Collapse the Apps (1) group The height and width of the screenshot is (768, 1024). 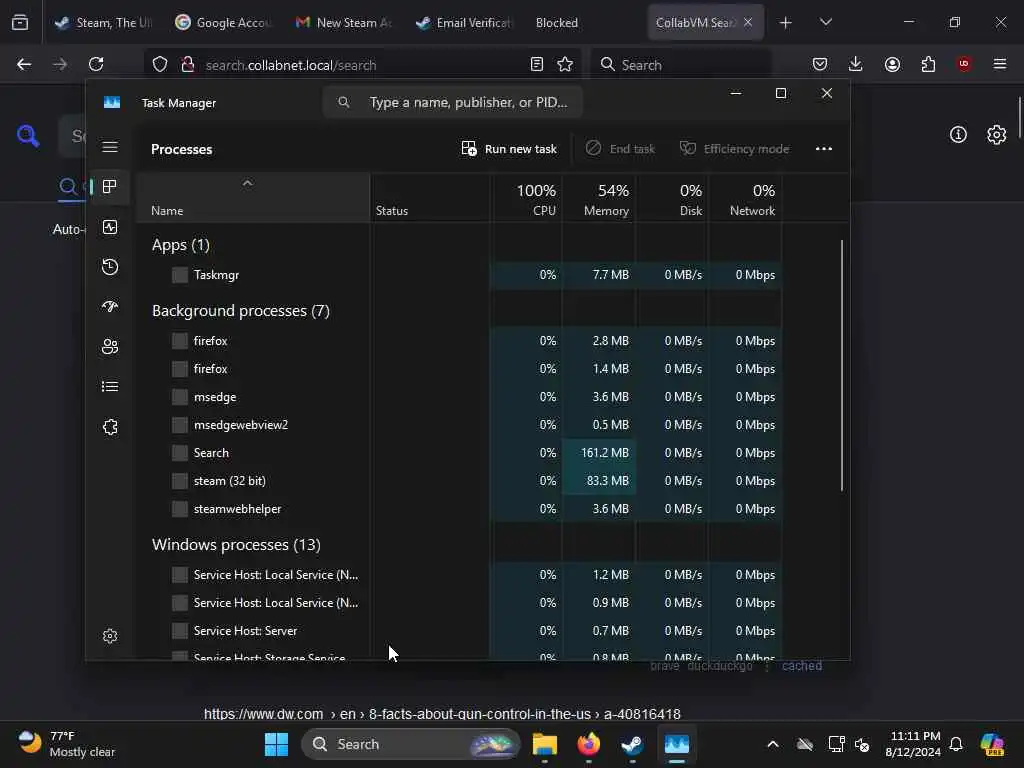[180, 245]
